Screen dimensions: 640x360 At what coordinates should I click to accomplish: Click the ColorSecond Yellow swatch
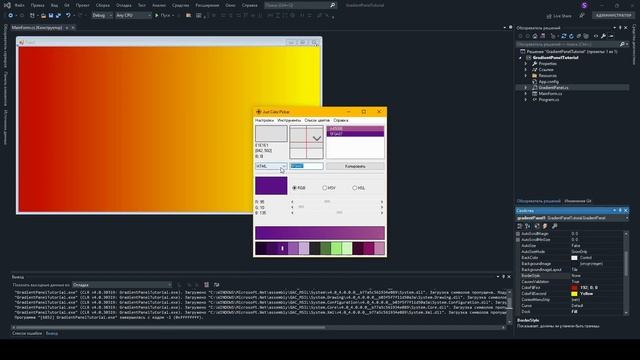(574, 294)
